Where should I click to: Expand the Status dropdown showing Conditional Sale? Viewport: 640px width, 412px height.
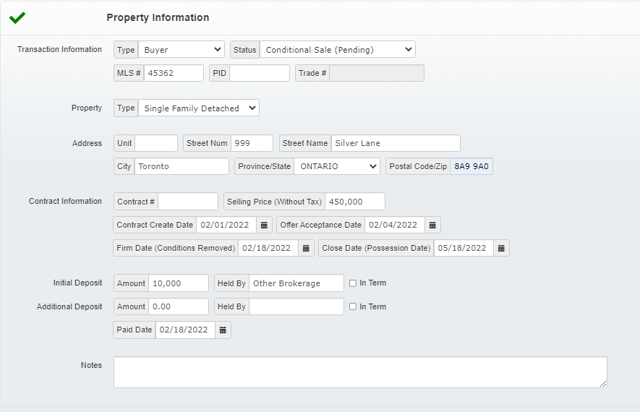coord(337,49)
